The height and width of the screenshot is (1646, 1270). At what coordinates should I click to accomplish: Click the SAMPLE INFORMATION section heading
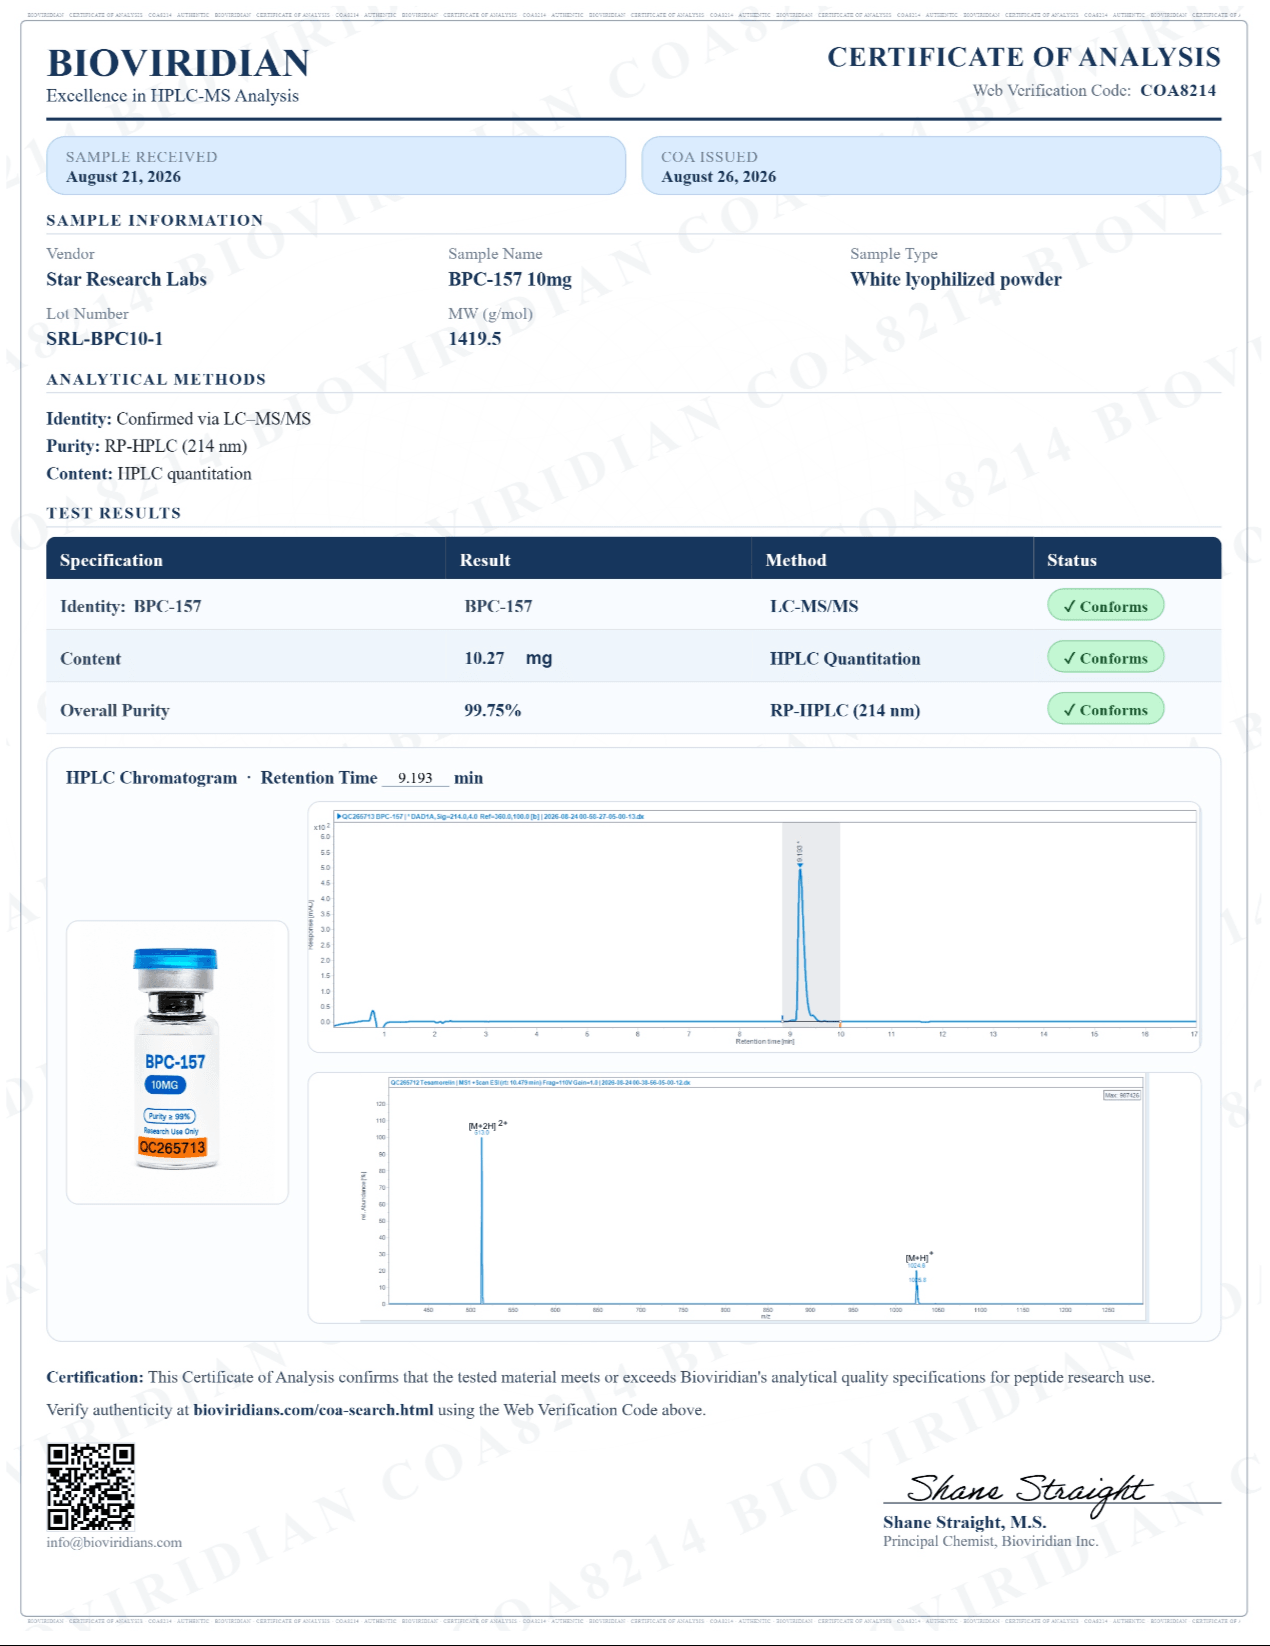(x=155, y=220)
